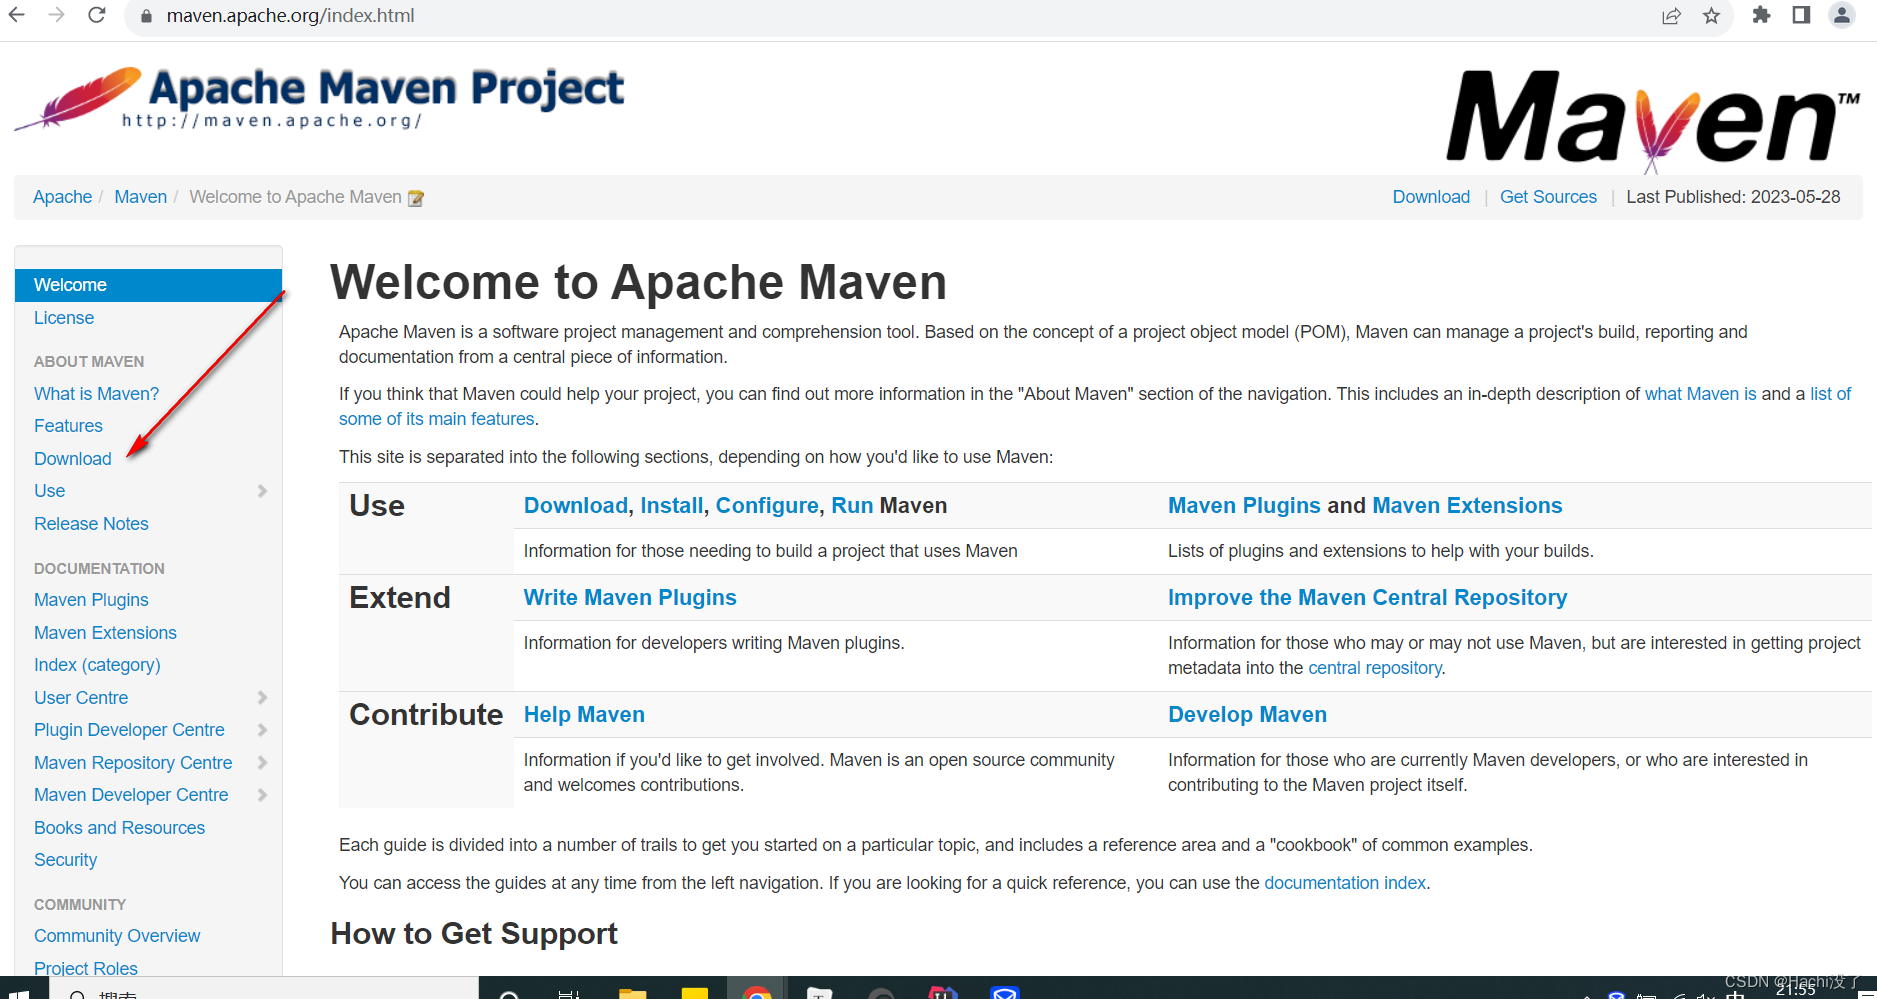Click the Configure link in the Use row
1877x999 pixels.
coord(767,506)
